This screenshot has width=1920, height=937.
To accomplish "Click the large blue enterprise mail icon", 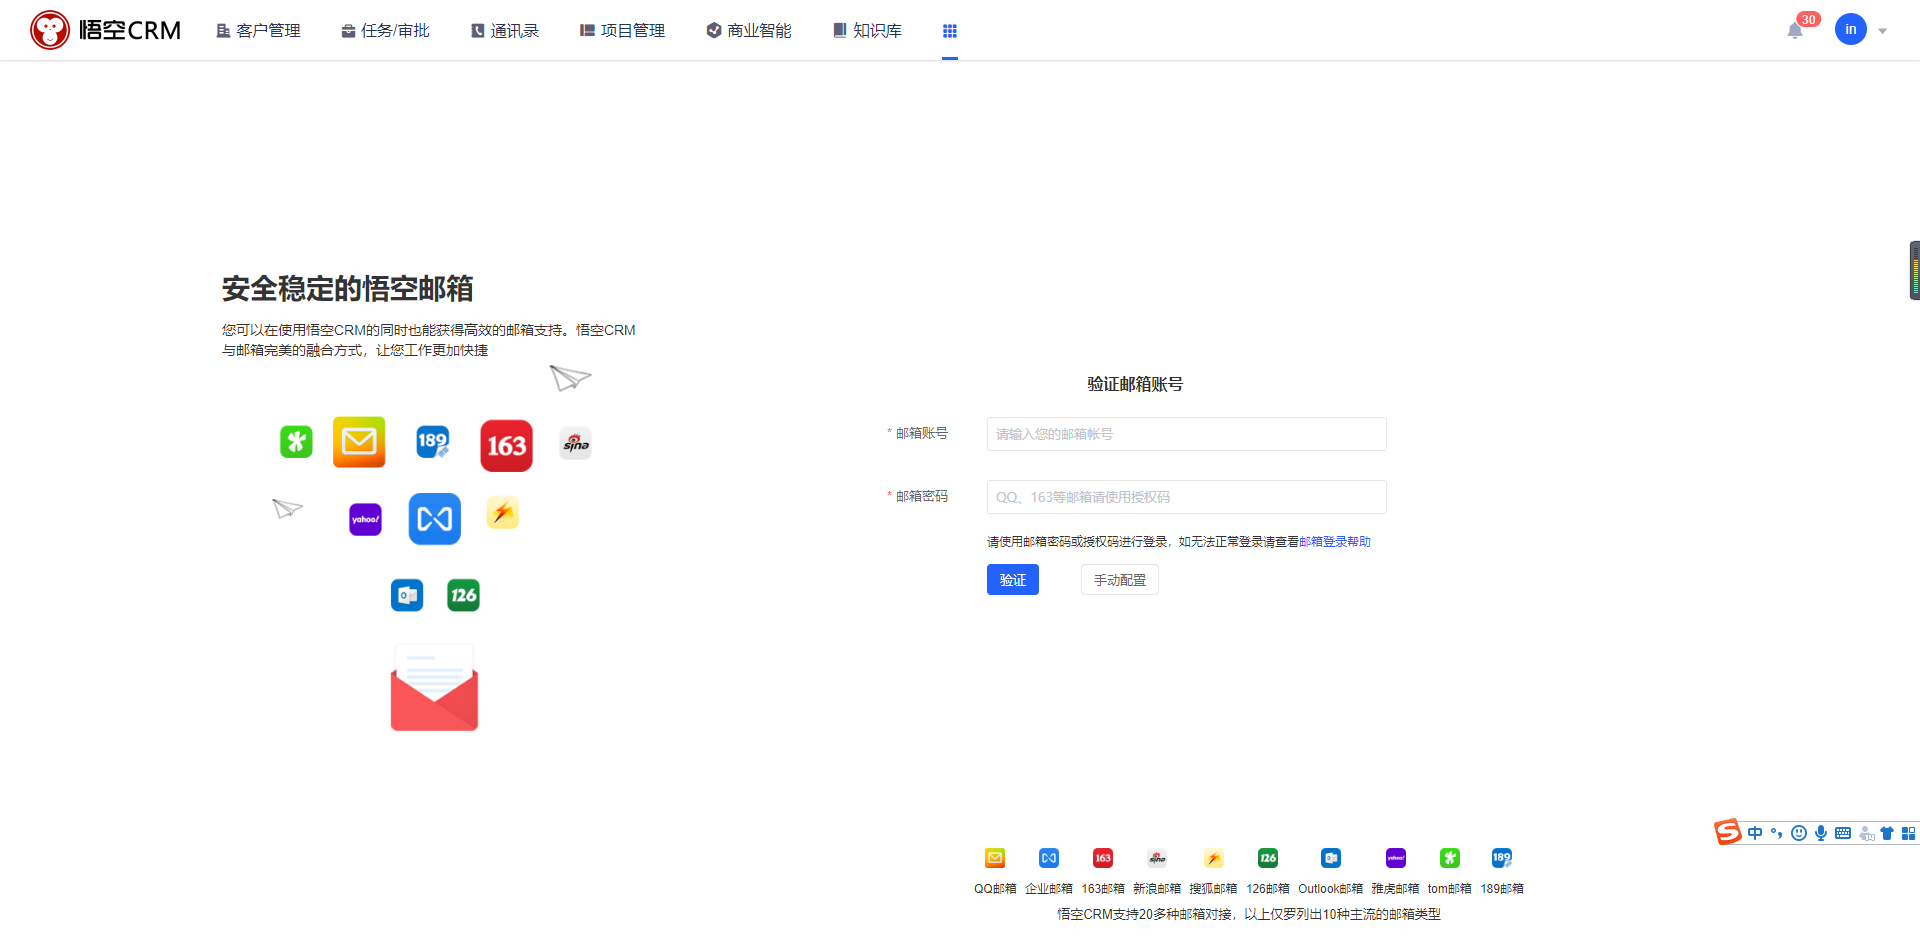I will click(435, 519).
